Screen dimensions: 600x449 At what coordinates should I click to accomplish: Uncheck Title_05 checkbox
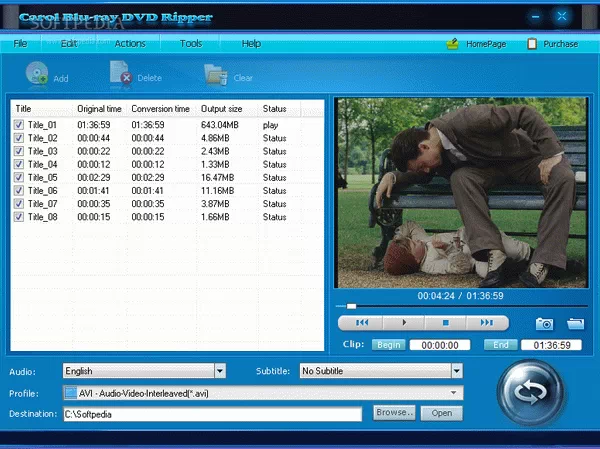[18, 178]
